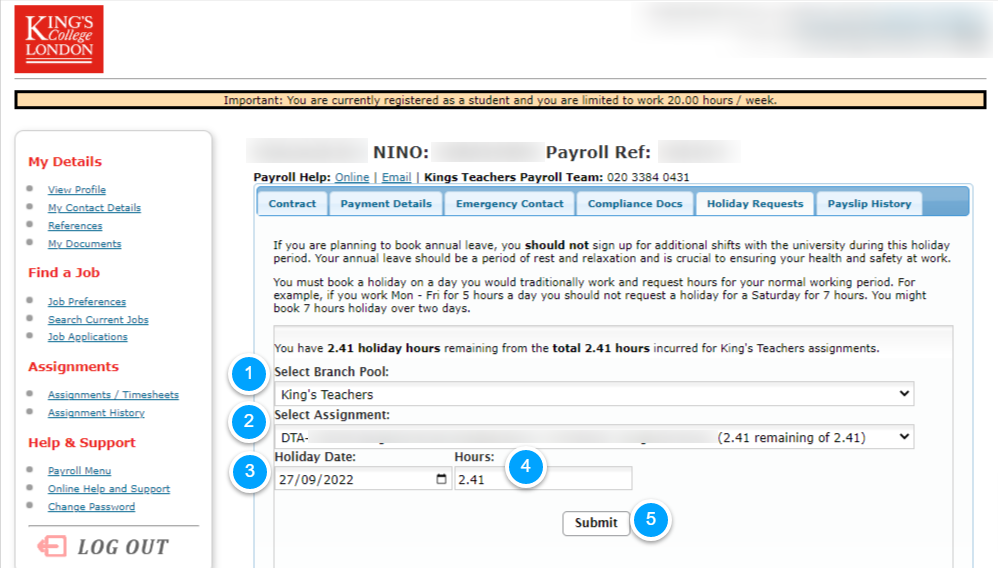Submit the holiday request

click(x=596, y=523)
